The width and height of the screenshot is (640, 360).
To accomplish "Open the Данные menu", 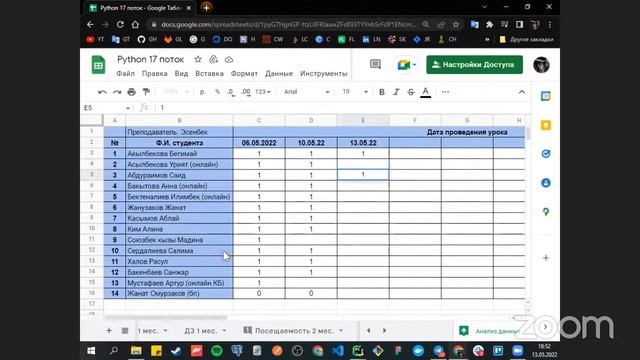I will pos(279,74).
